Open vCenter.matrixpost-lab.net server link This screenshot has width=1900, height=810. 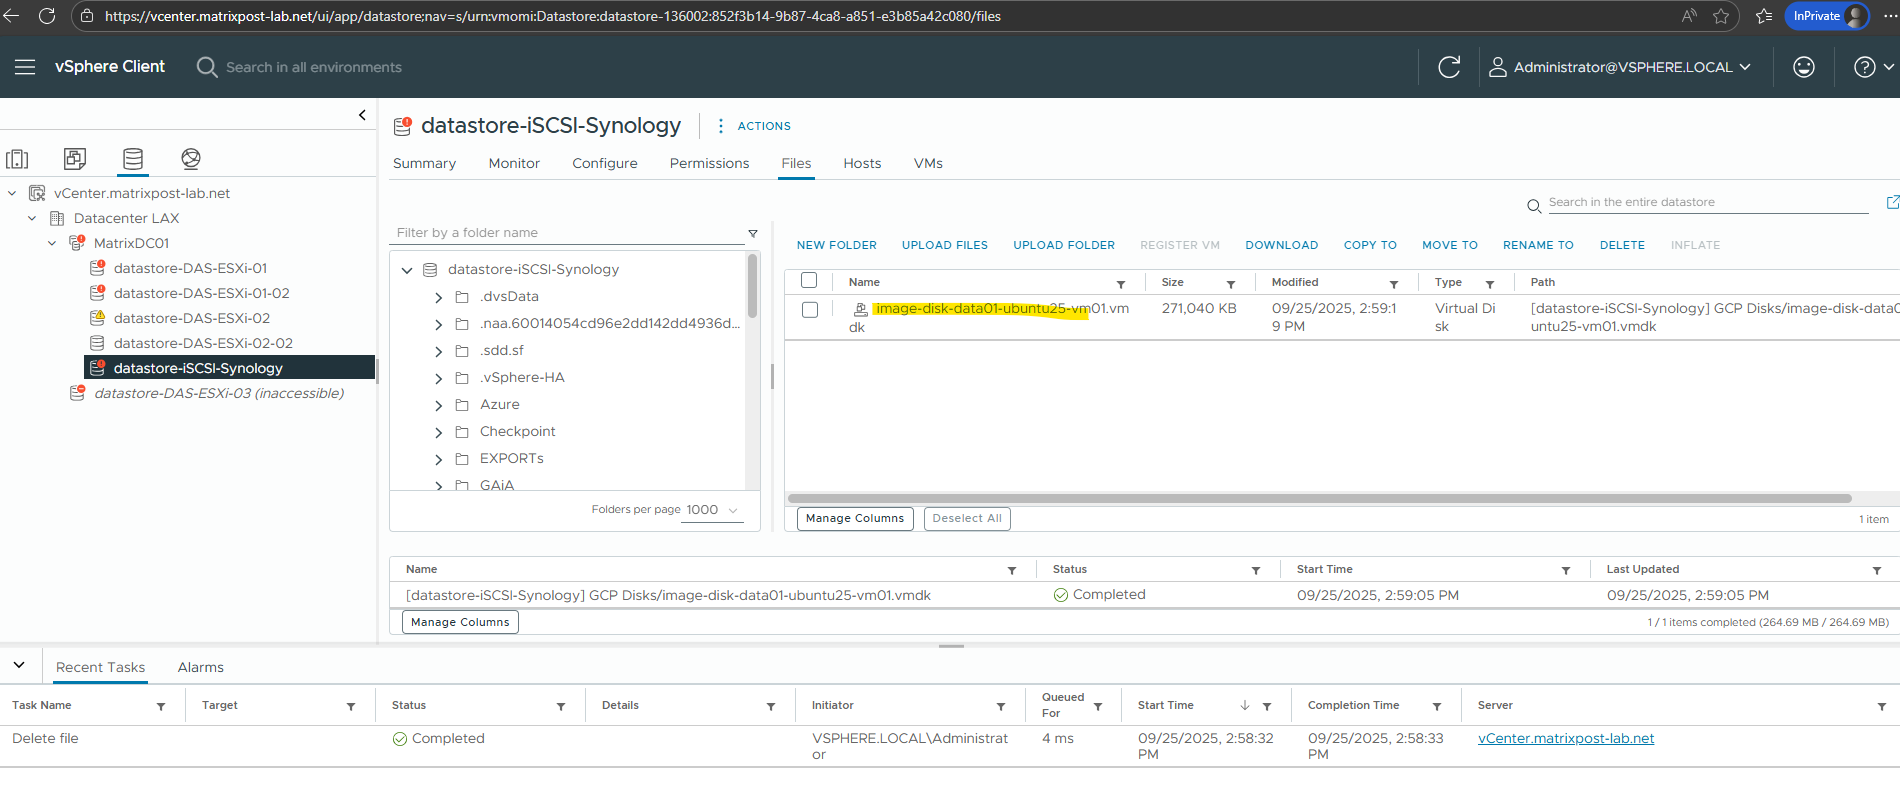click(x=1566, y=738)
